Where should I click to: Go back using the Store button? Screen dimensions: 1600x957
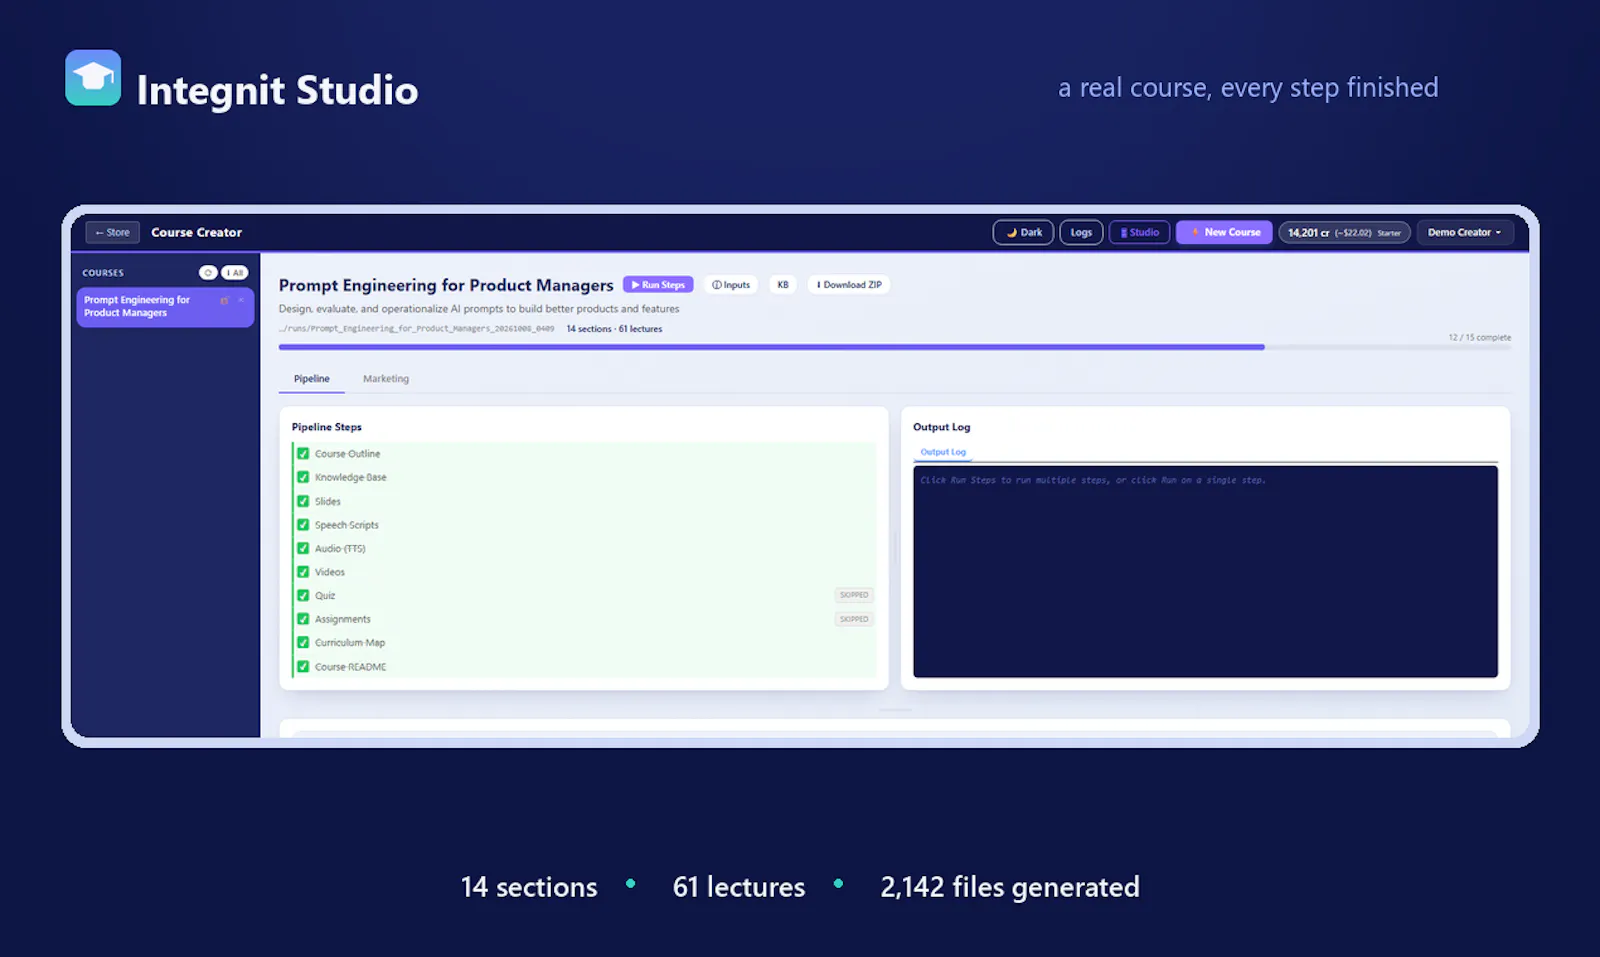(x=112, y=232)
